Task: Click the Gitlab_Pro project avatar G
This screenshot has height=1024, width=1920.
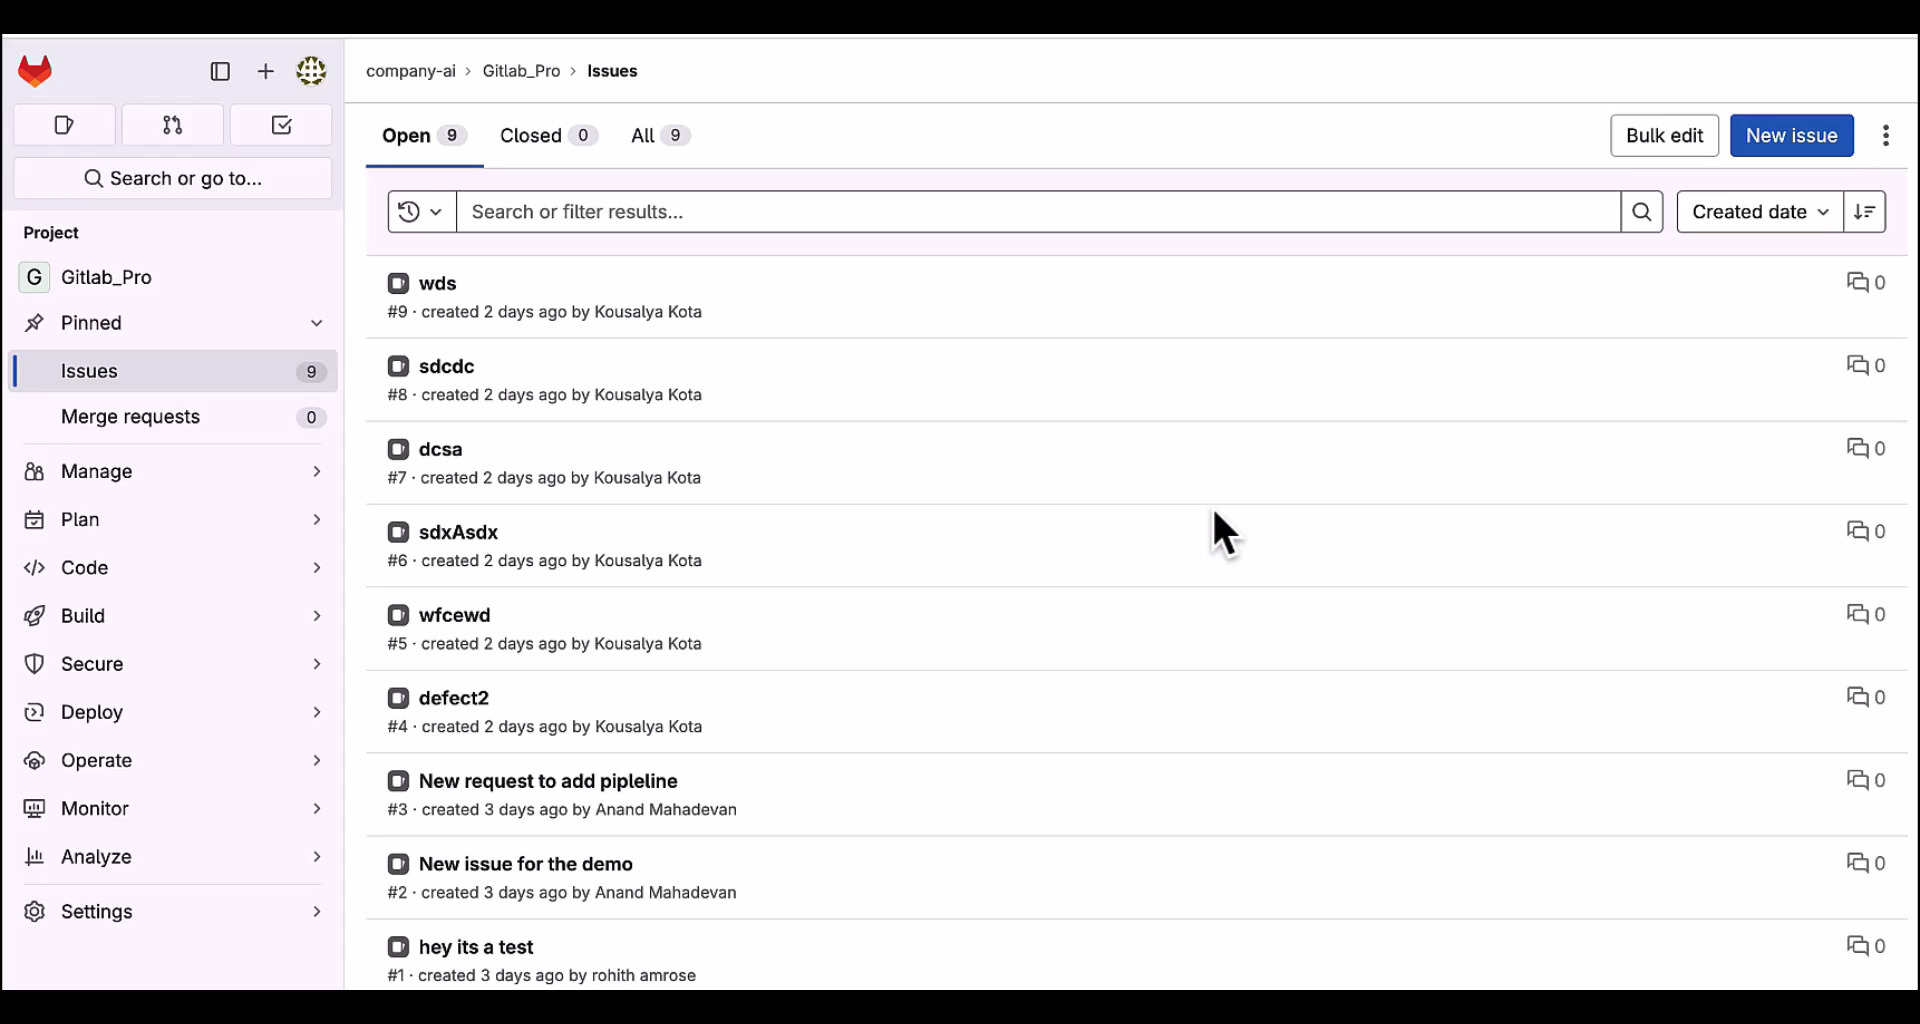Action: [x=34, y=277]
